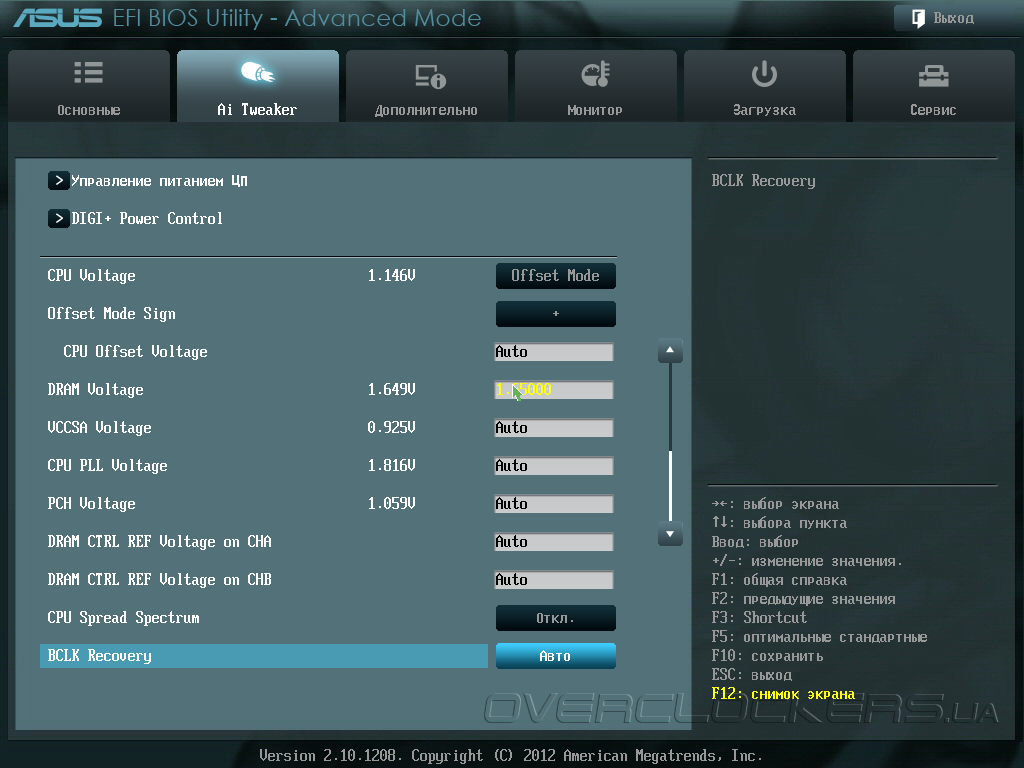Click the vertical scrollbar track
Image resolution: width=1024 pixels, height=768 pixels.
670,442
